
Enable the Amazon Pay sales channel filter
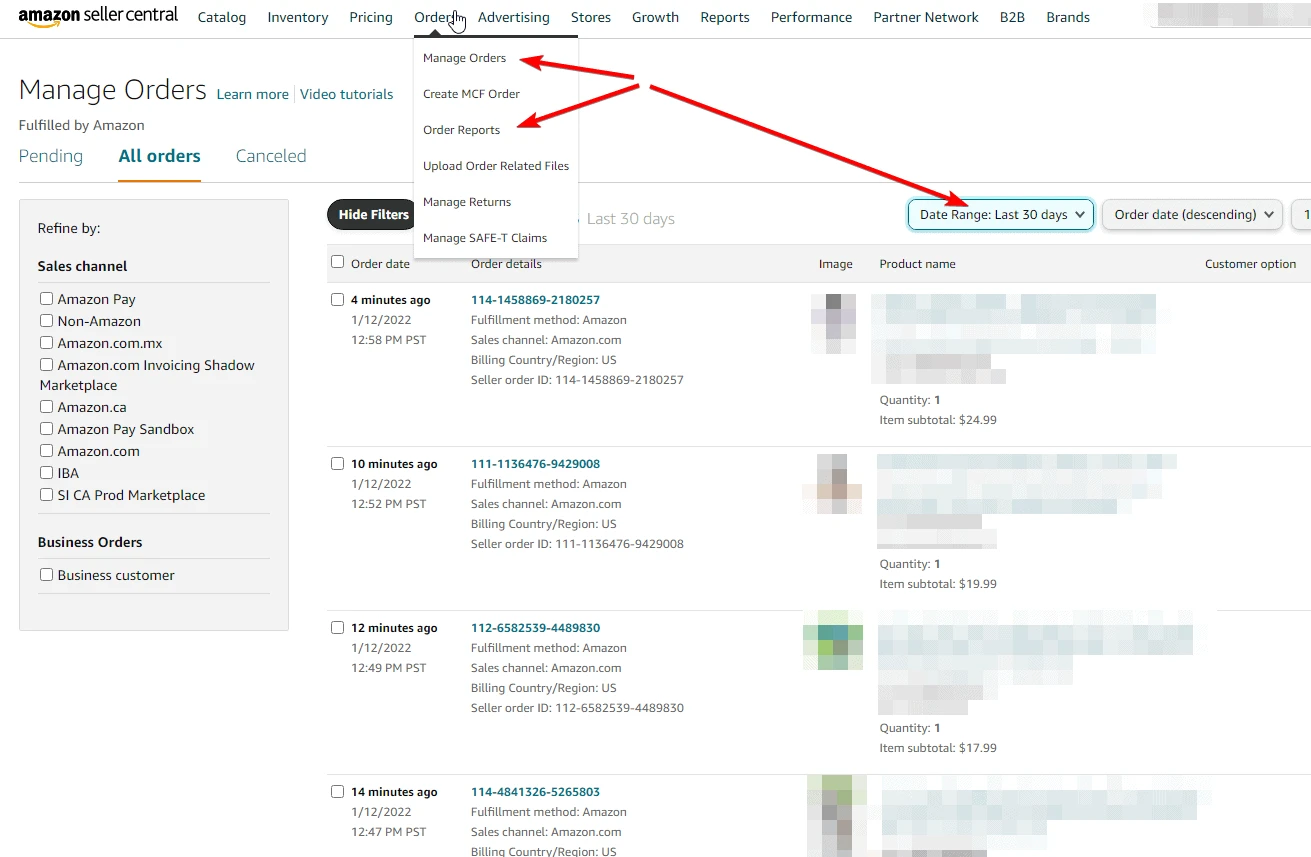46,298
